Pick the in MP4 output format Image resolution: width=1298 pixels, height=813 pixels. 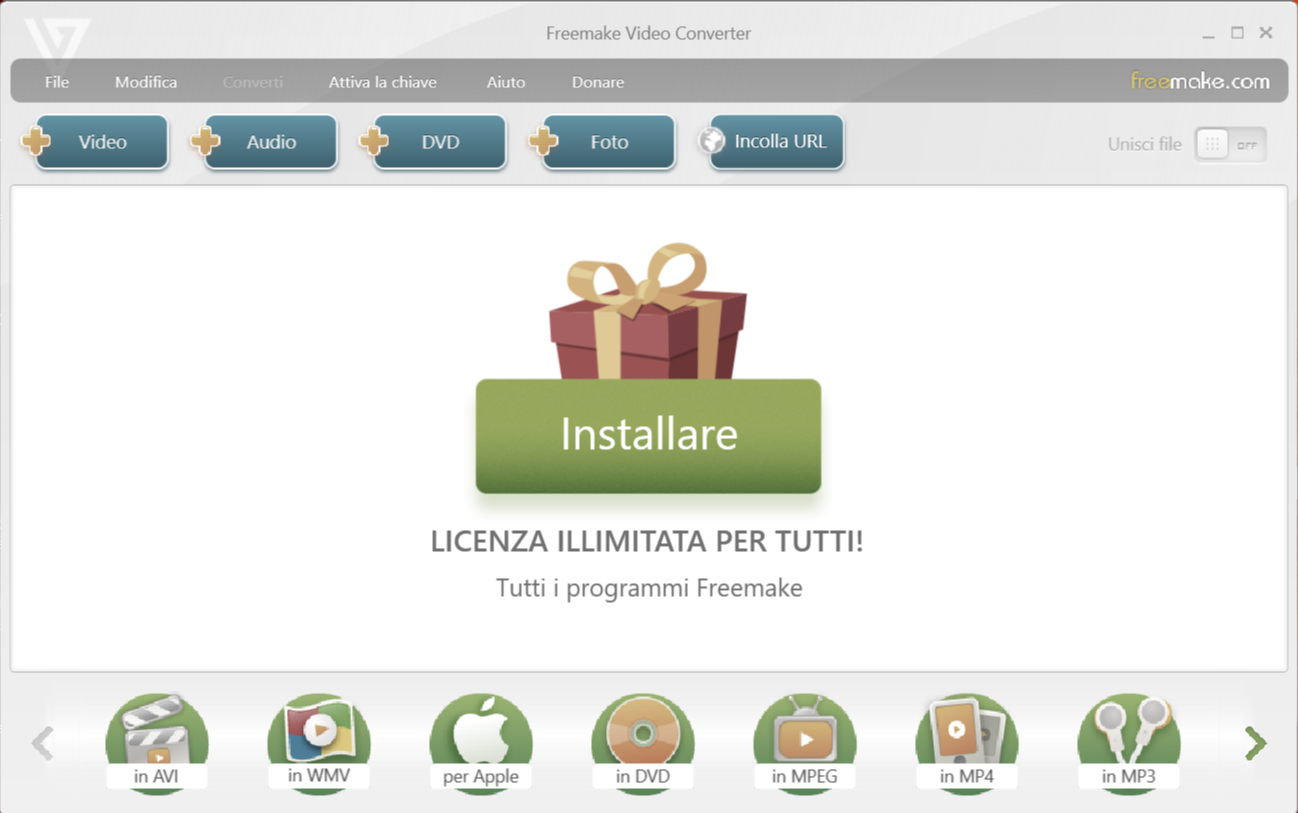click(967, 743)
